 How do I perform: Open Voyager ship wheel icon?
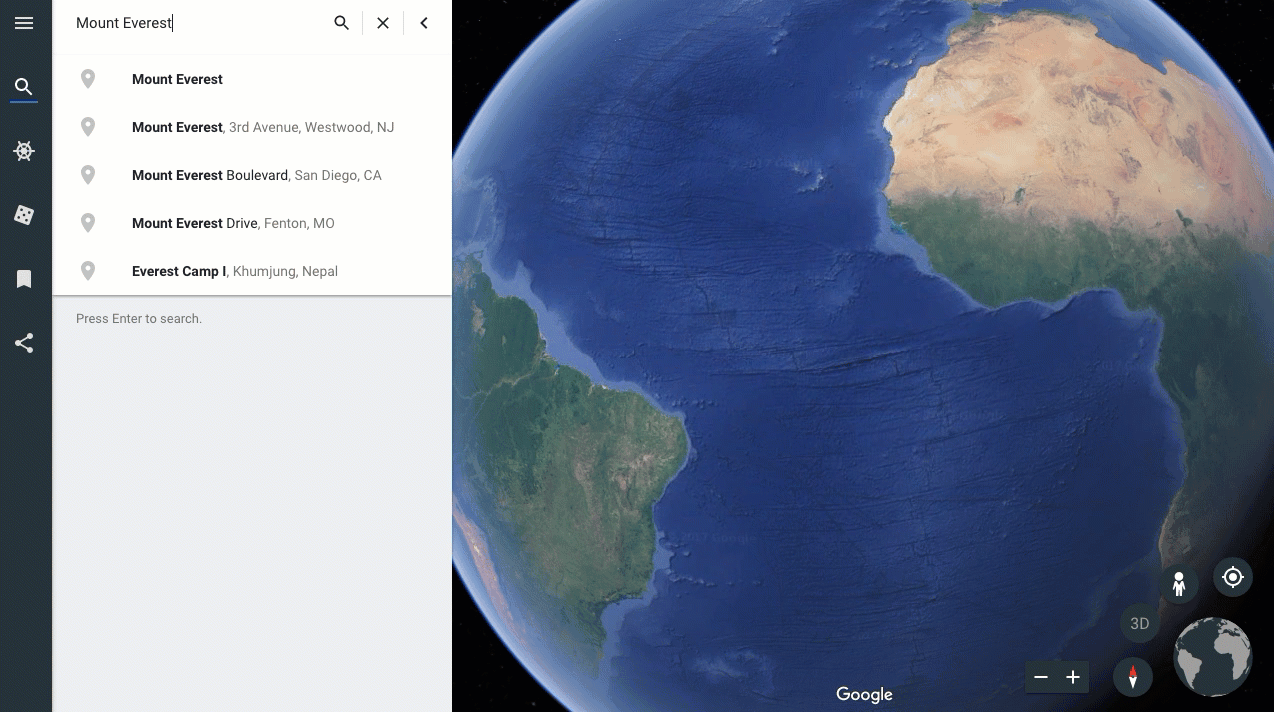coord(24,151)
